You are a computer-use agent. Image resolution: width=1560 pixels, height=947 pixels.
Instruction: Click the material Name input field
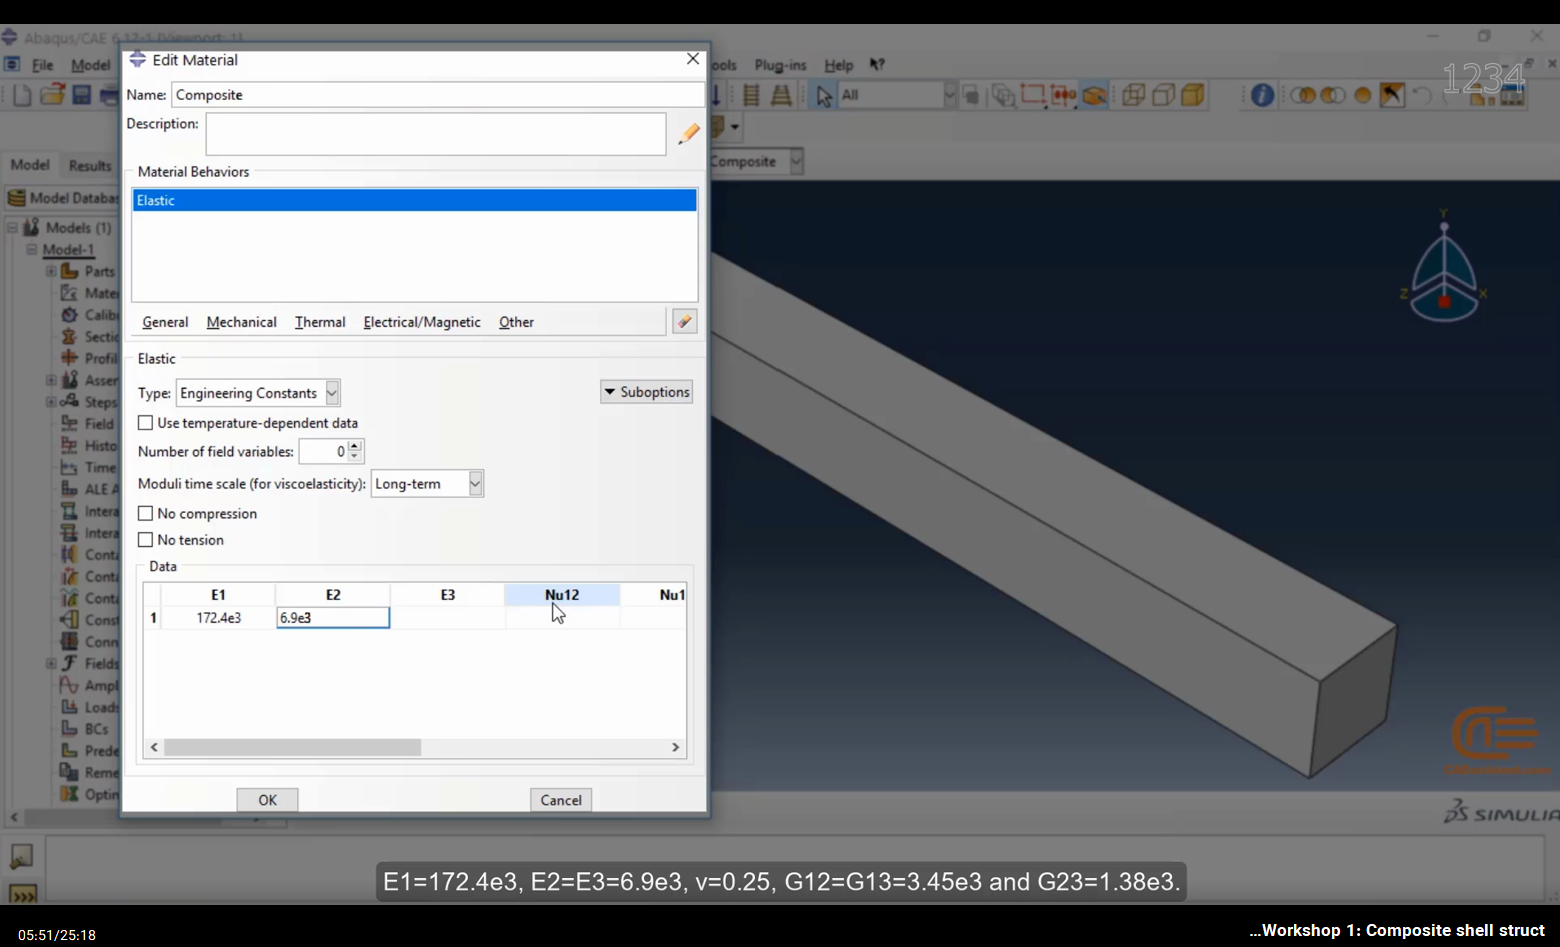[438, 95]
